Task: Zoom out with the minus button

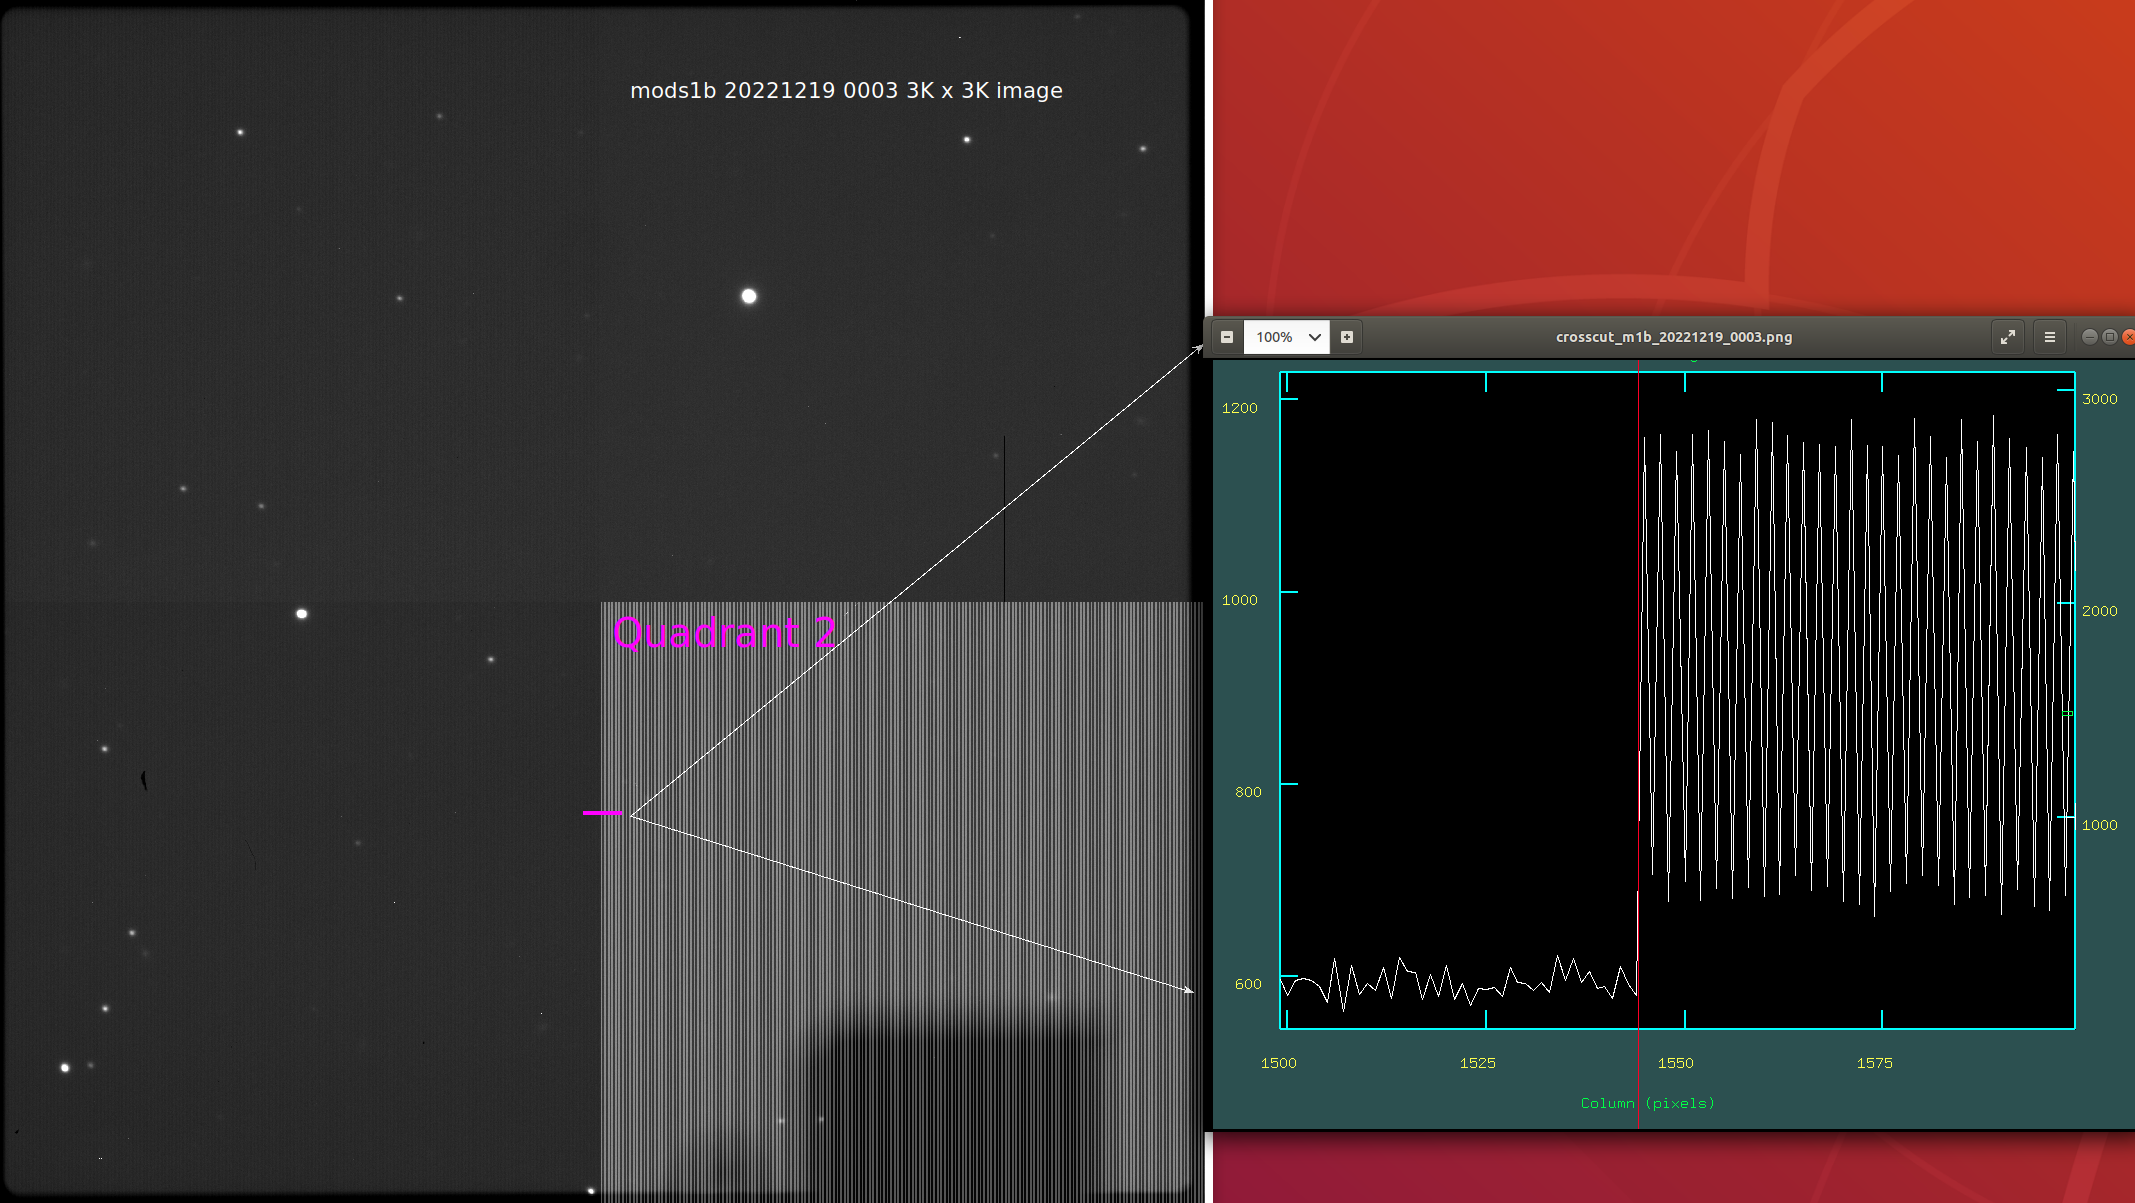Action: point(1227,337)
